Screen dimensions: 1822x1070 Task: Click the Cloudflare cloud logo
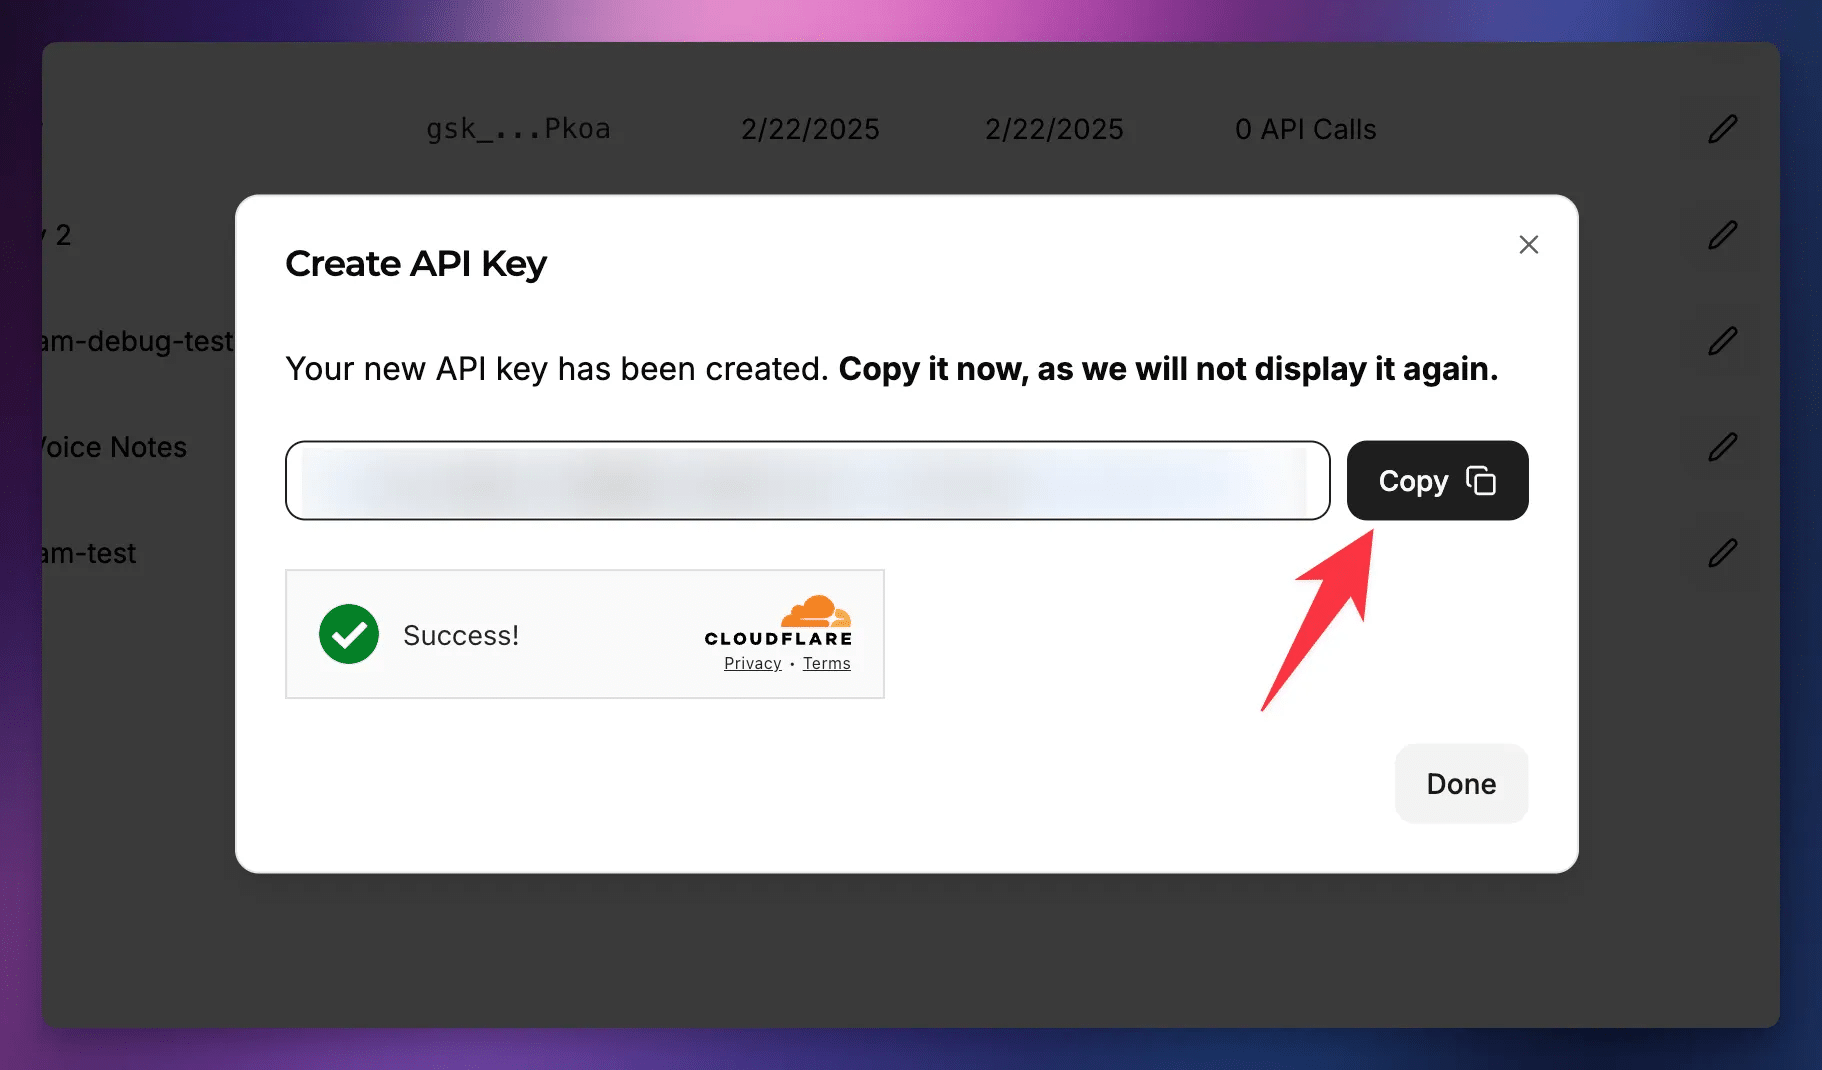[x=815, y=611]
